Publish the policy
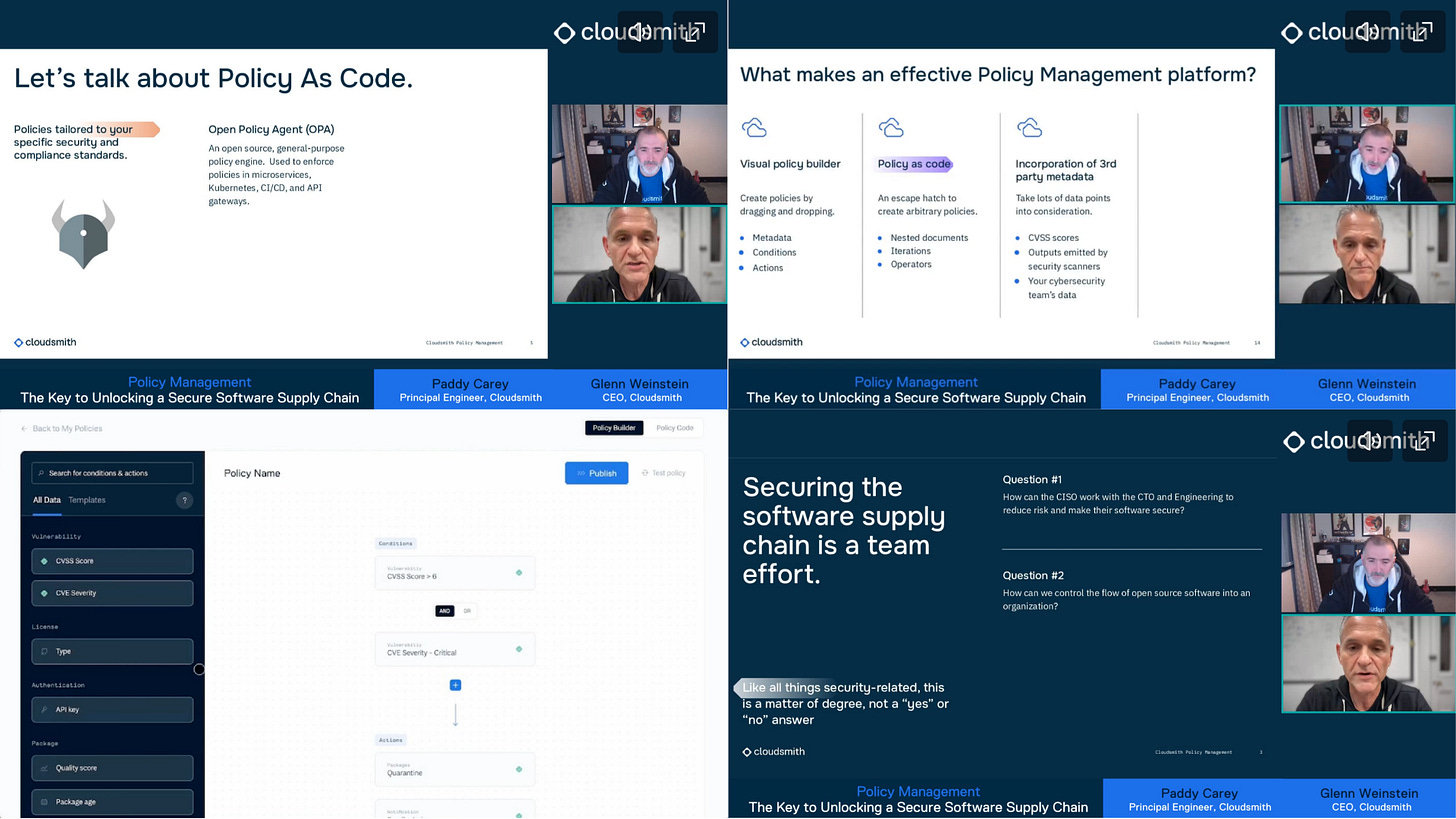 click(x=596, y=473)
